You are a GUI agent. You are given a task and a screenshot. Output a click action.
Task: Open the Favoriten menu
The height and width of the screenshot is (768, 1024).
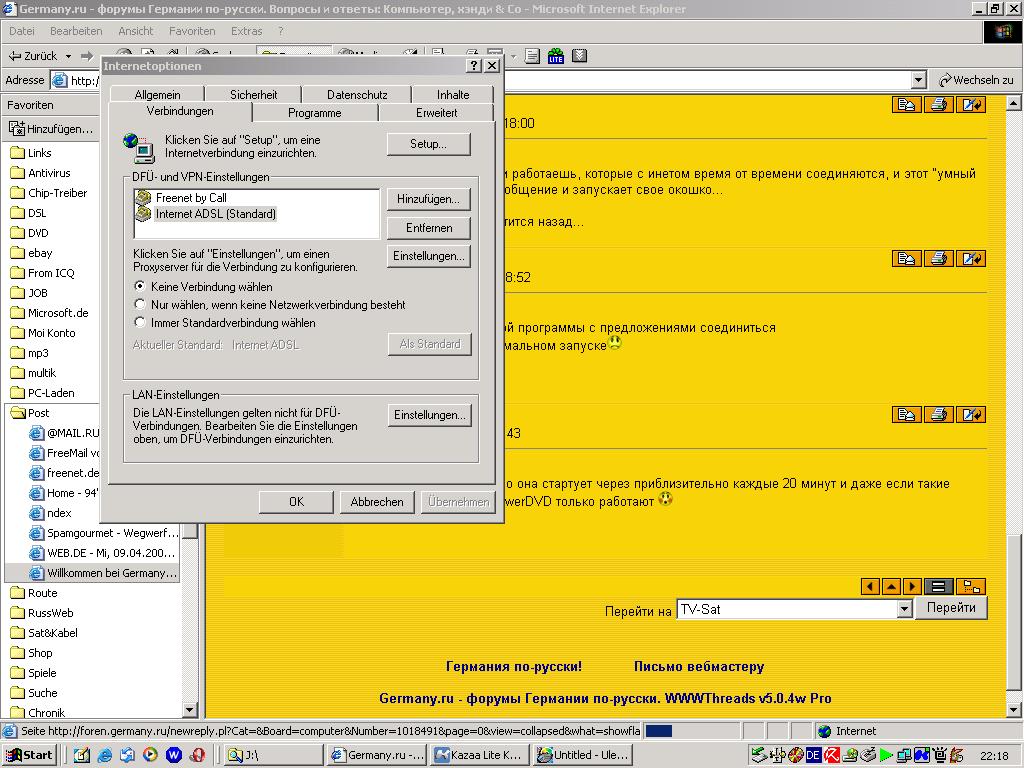point(192,31)
